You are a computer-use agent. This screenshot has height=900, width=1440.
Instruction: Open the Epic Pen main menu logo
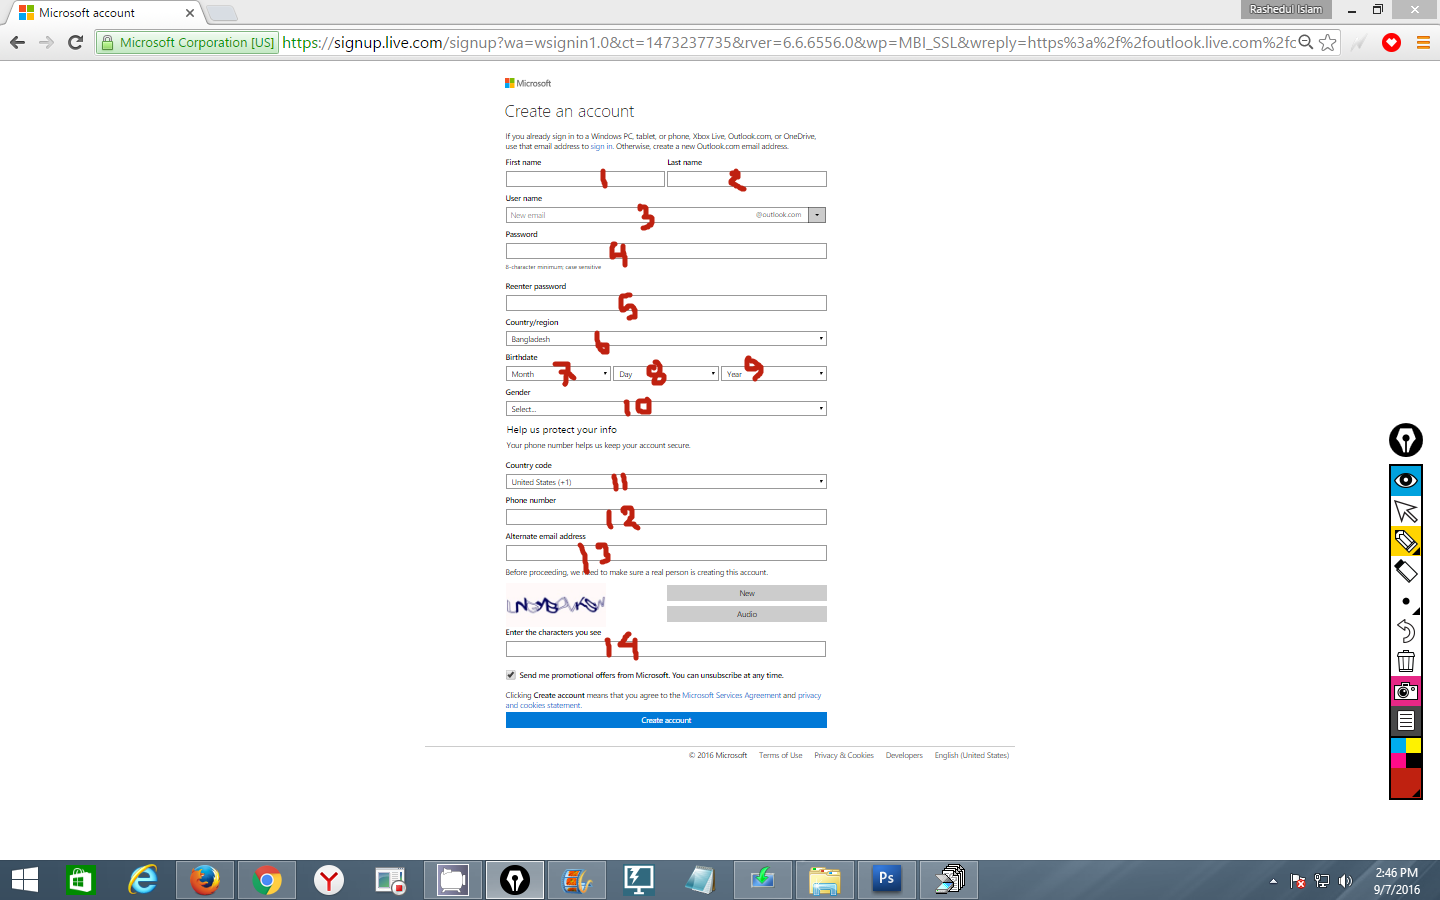[1406, 440]
